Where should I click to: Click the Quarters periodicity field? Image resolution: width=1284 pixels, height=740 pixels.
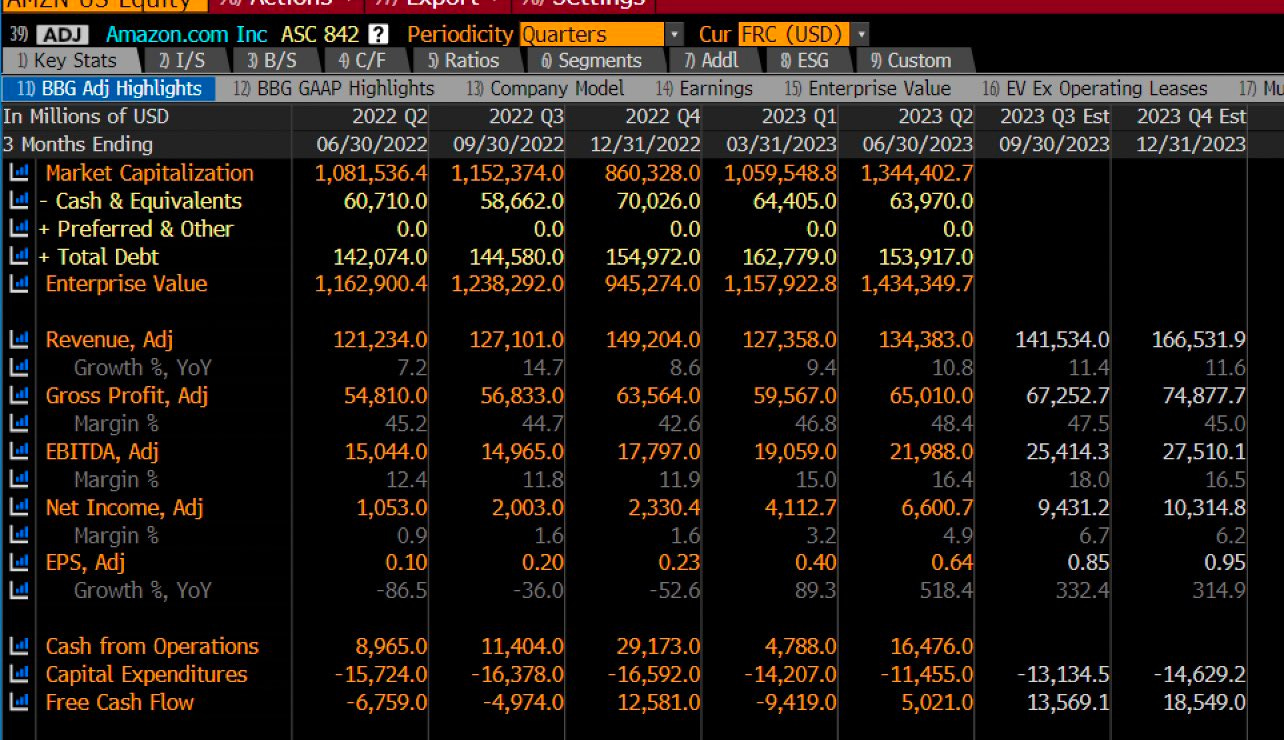(592, 34)
